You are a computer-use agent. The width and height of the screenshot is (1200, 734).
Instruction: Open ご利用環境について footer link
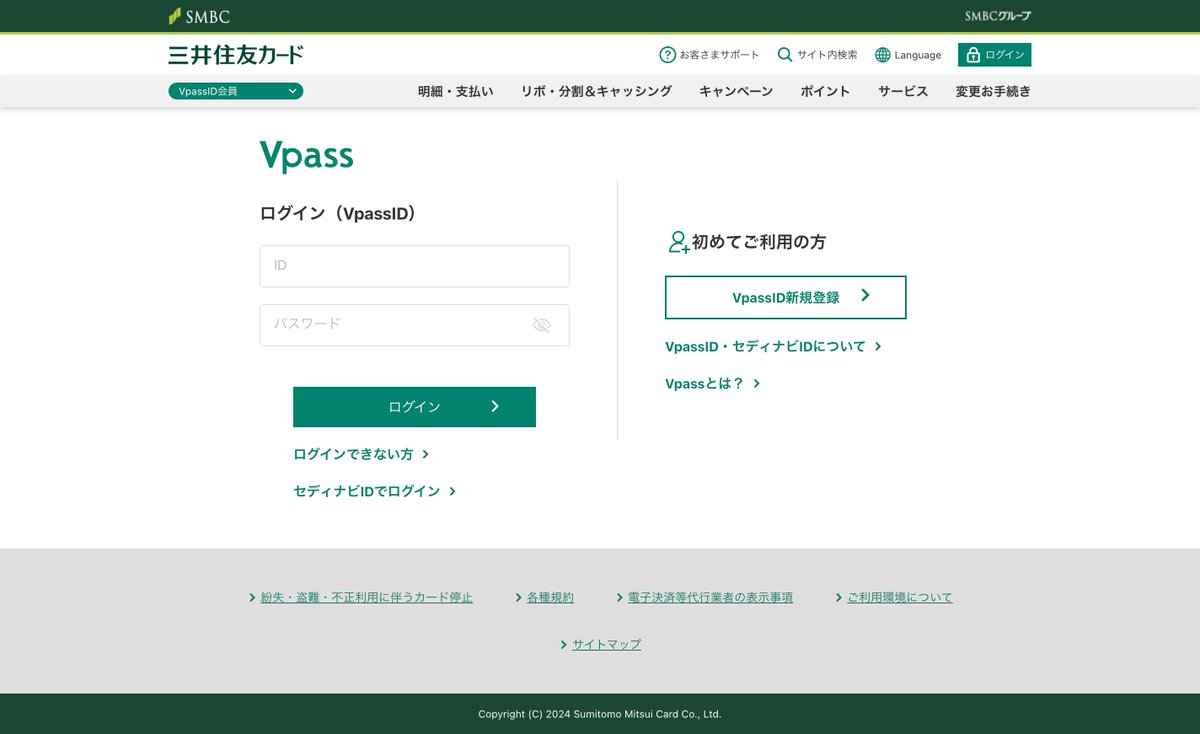pyautogui.click(x=900, y=597)
